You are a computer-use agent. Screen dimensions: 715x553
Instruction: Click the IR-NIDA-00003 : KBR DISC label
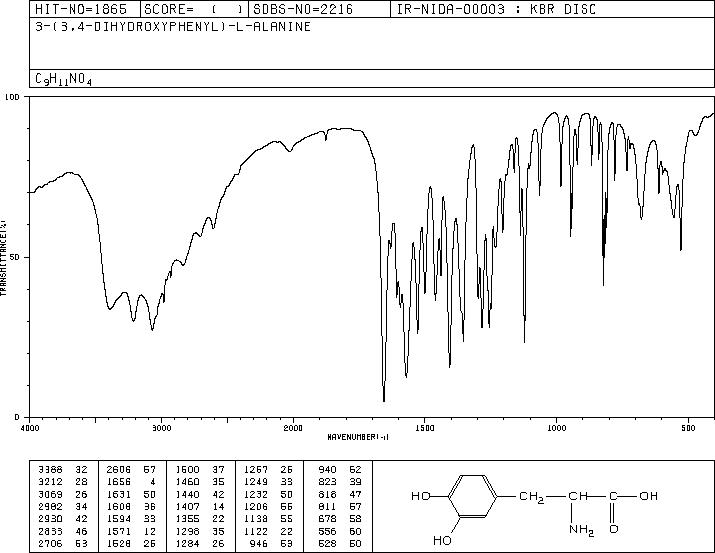pos(496,9)
